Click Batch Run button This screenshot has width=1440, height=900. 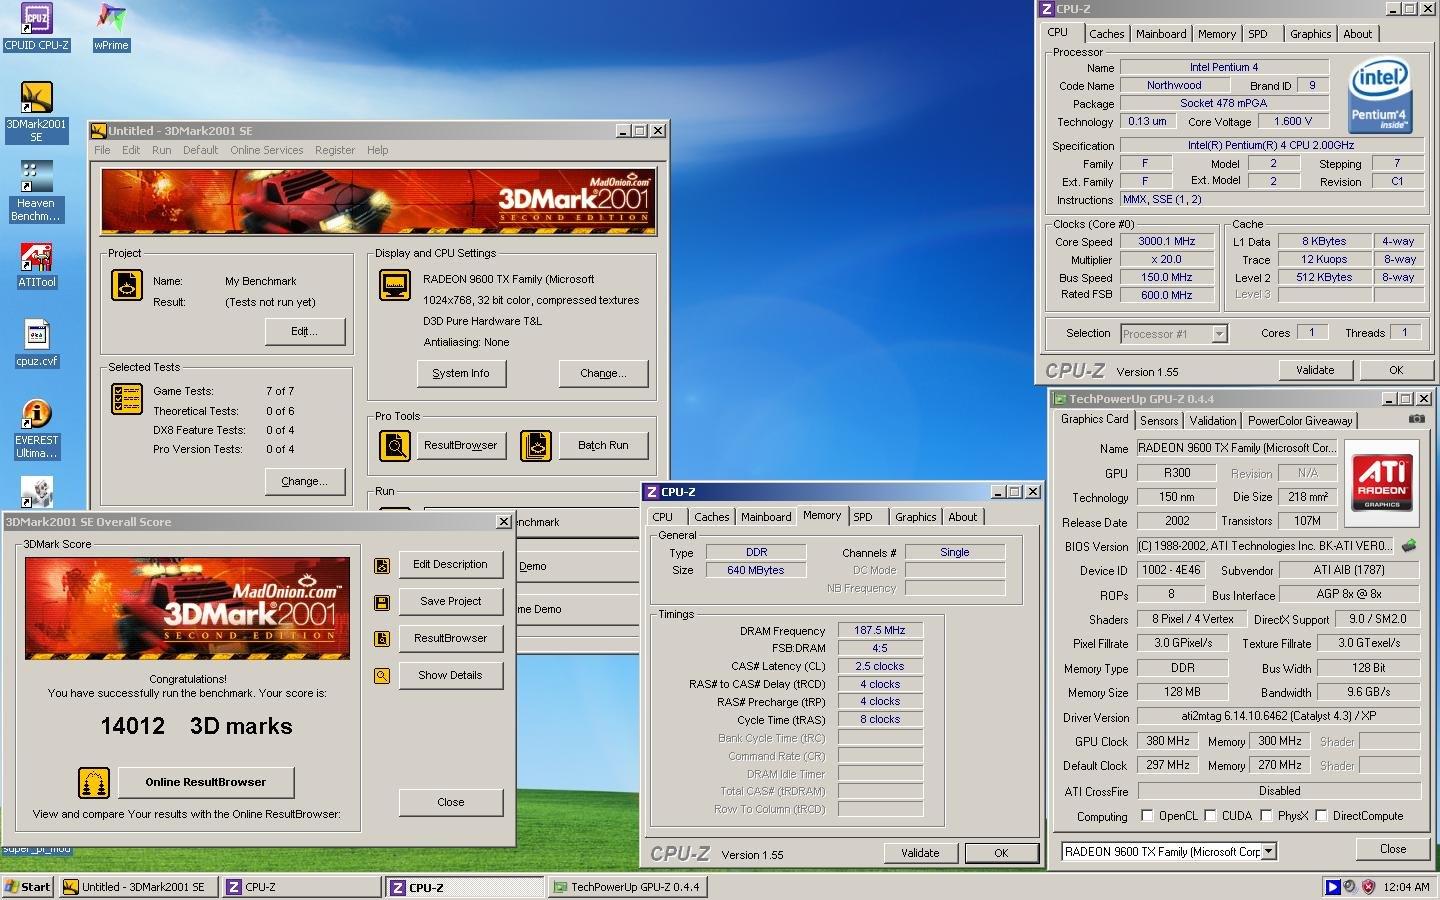point(603,445)
